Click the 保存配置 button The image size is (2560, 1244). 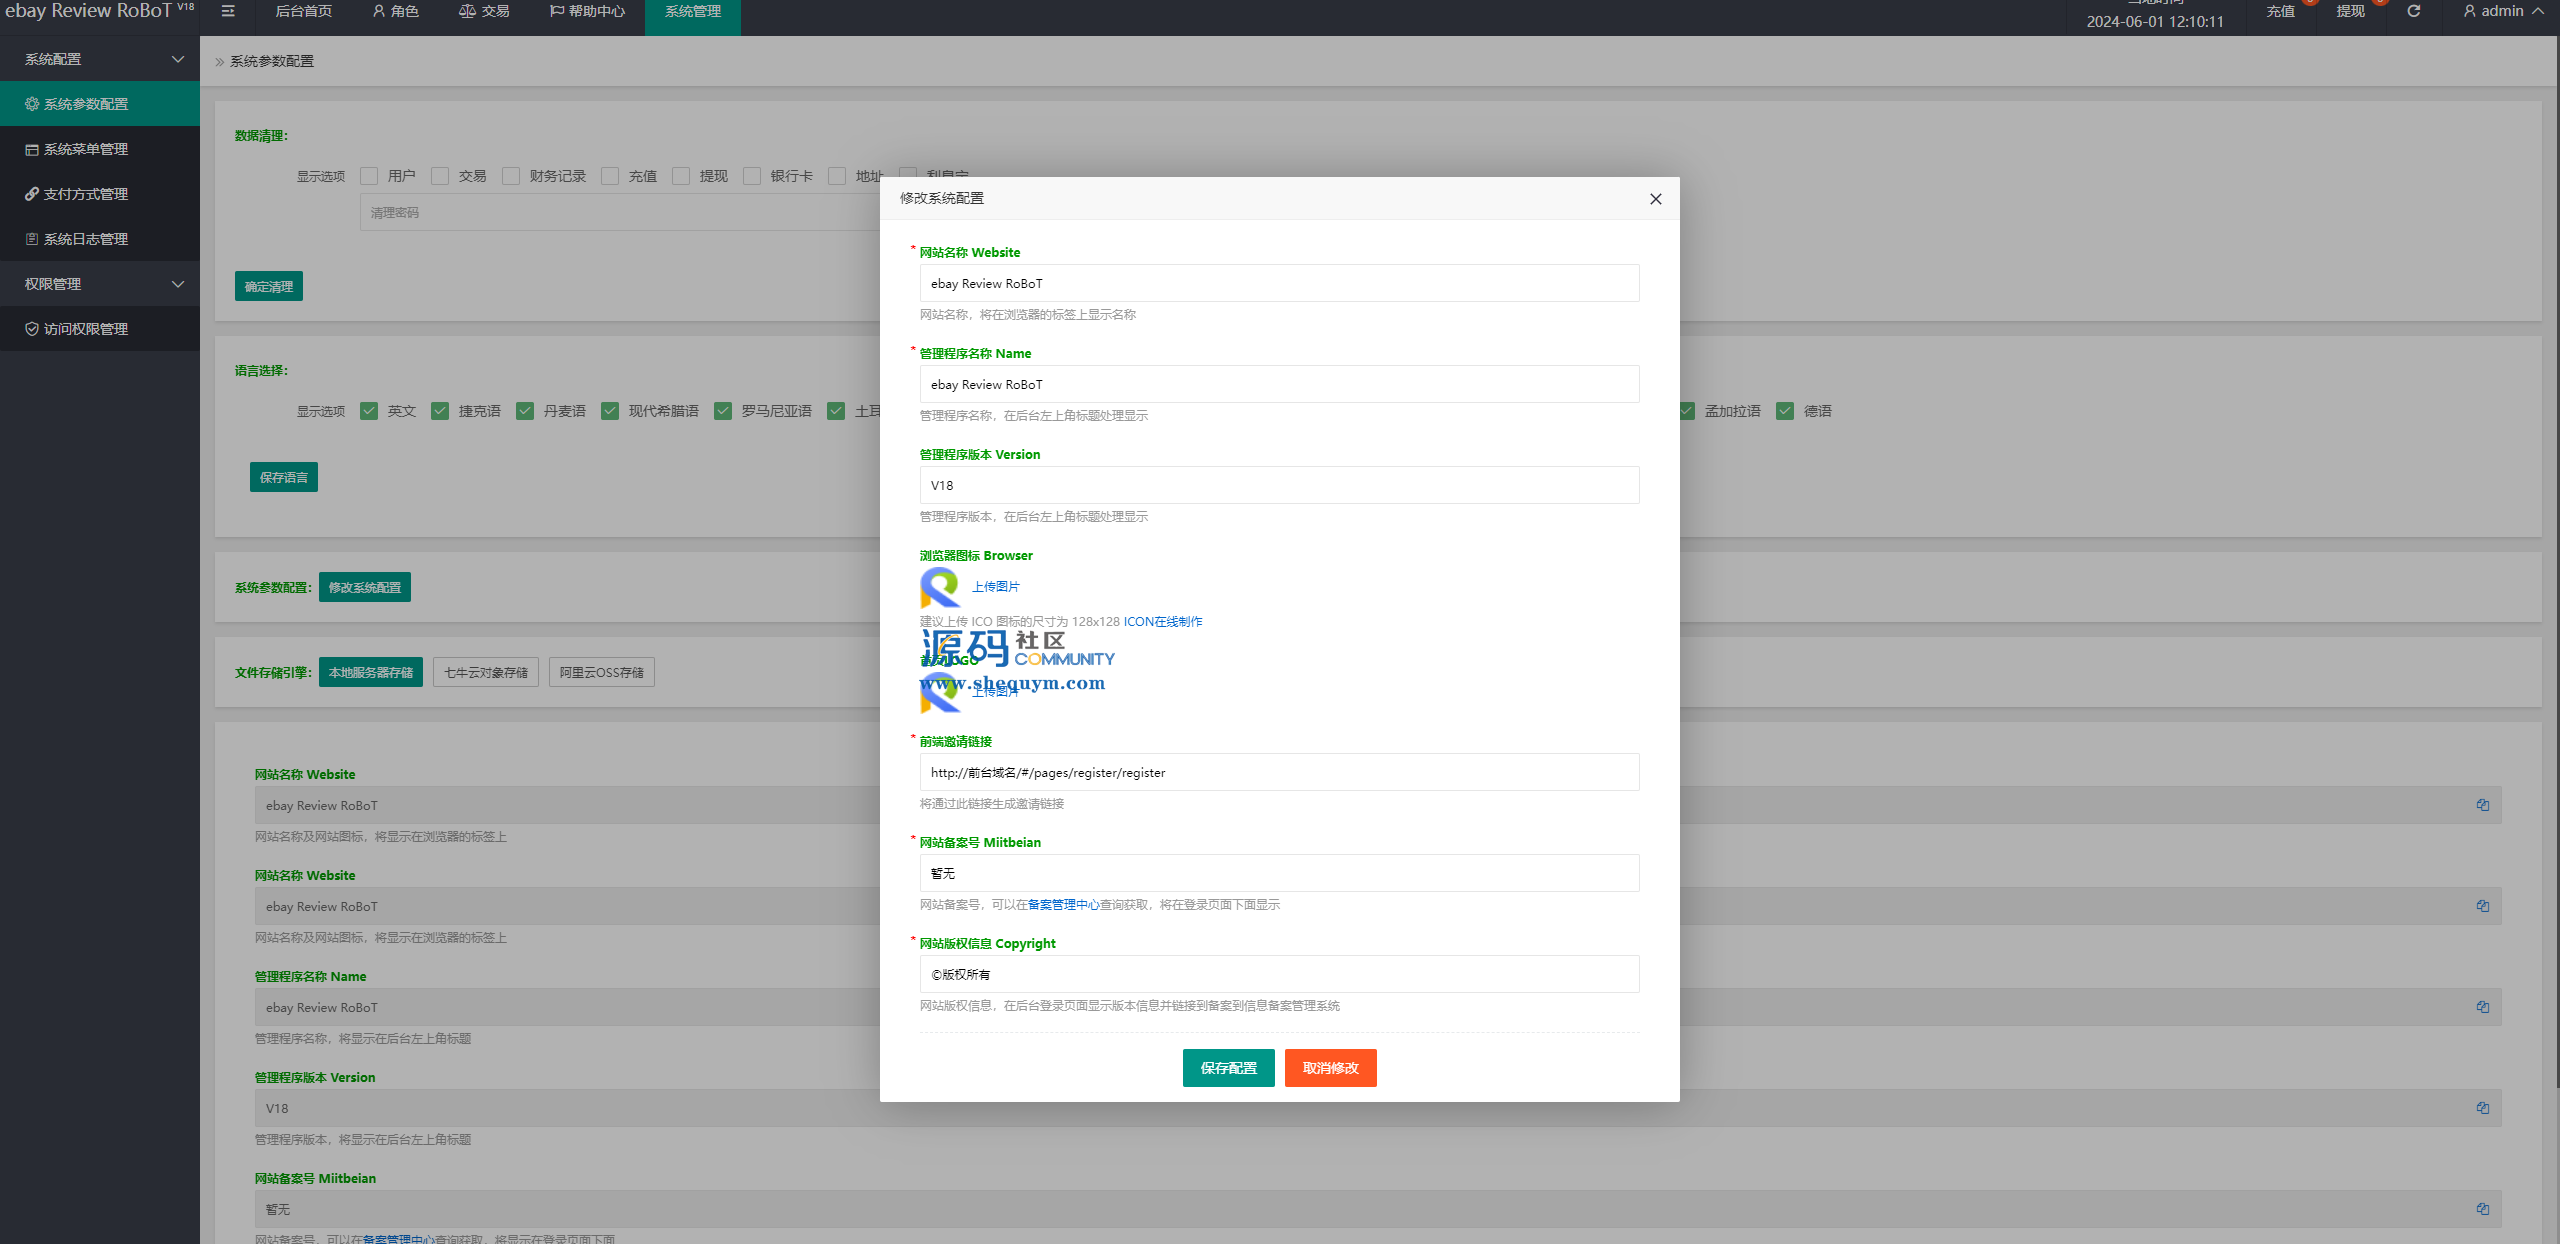[1229, 1068]
